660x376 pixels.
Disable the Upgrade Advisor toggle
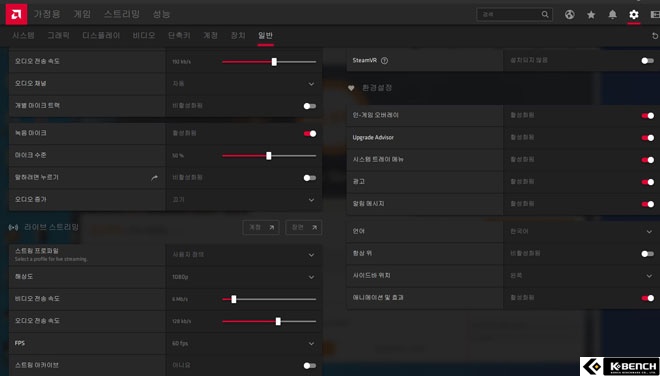647,138
